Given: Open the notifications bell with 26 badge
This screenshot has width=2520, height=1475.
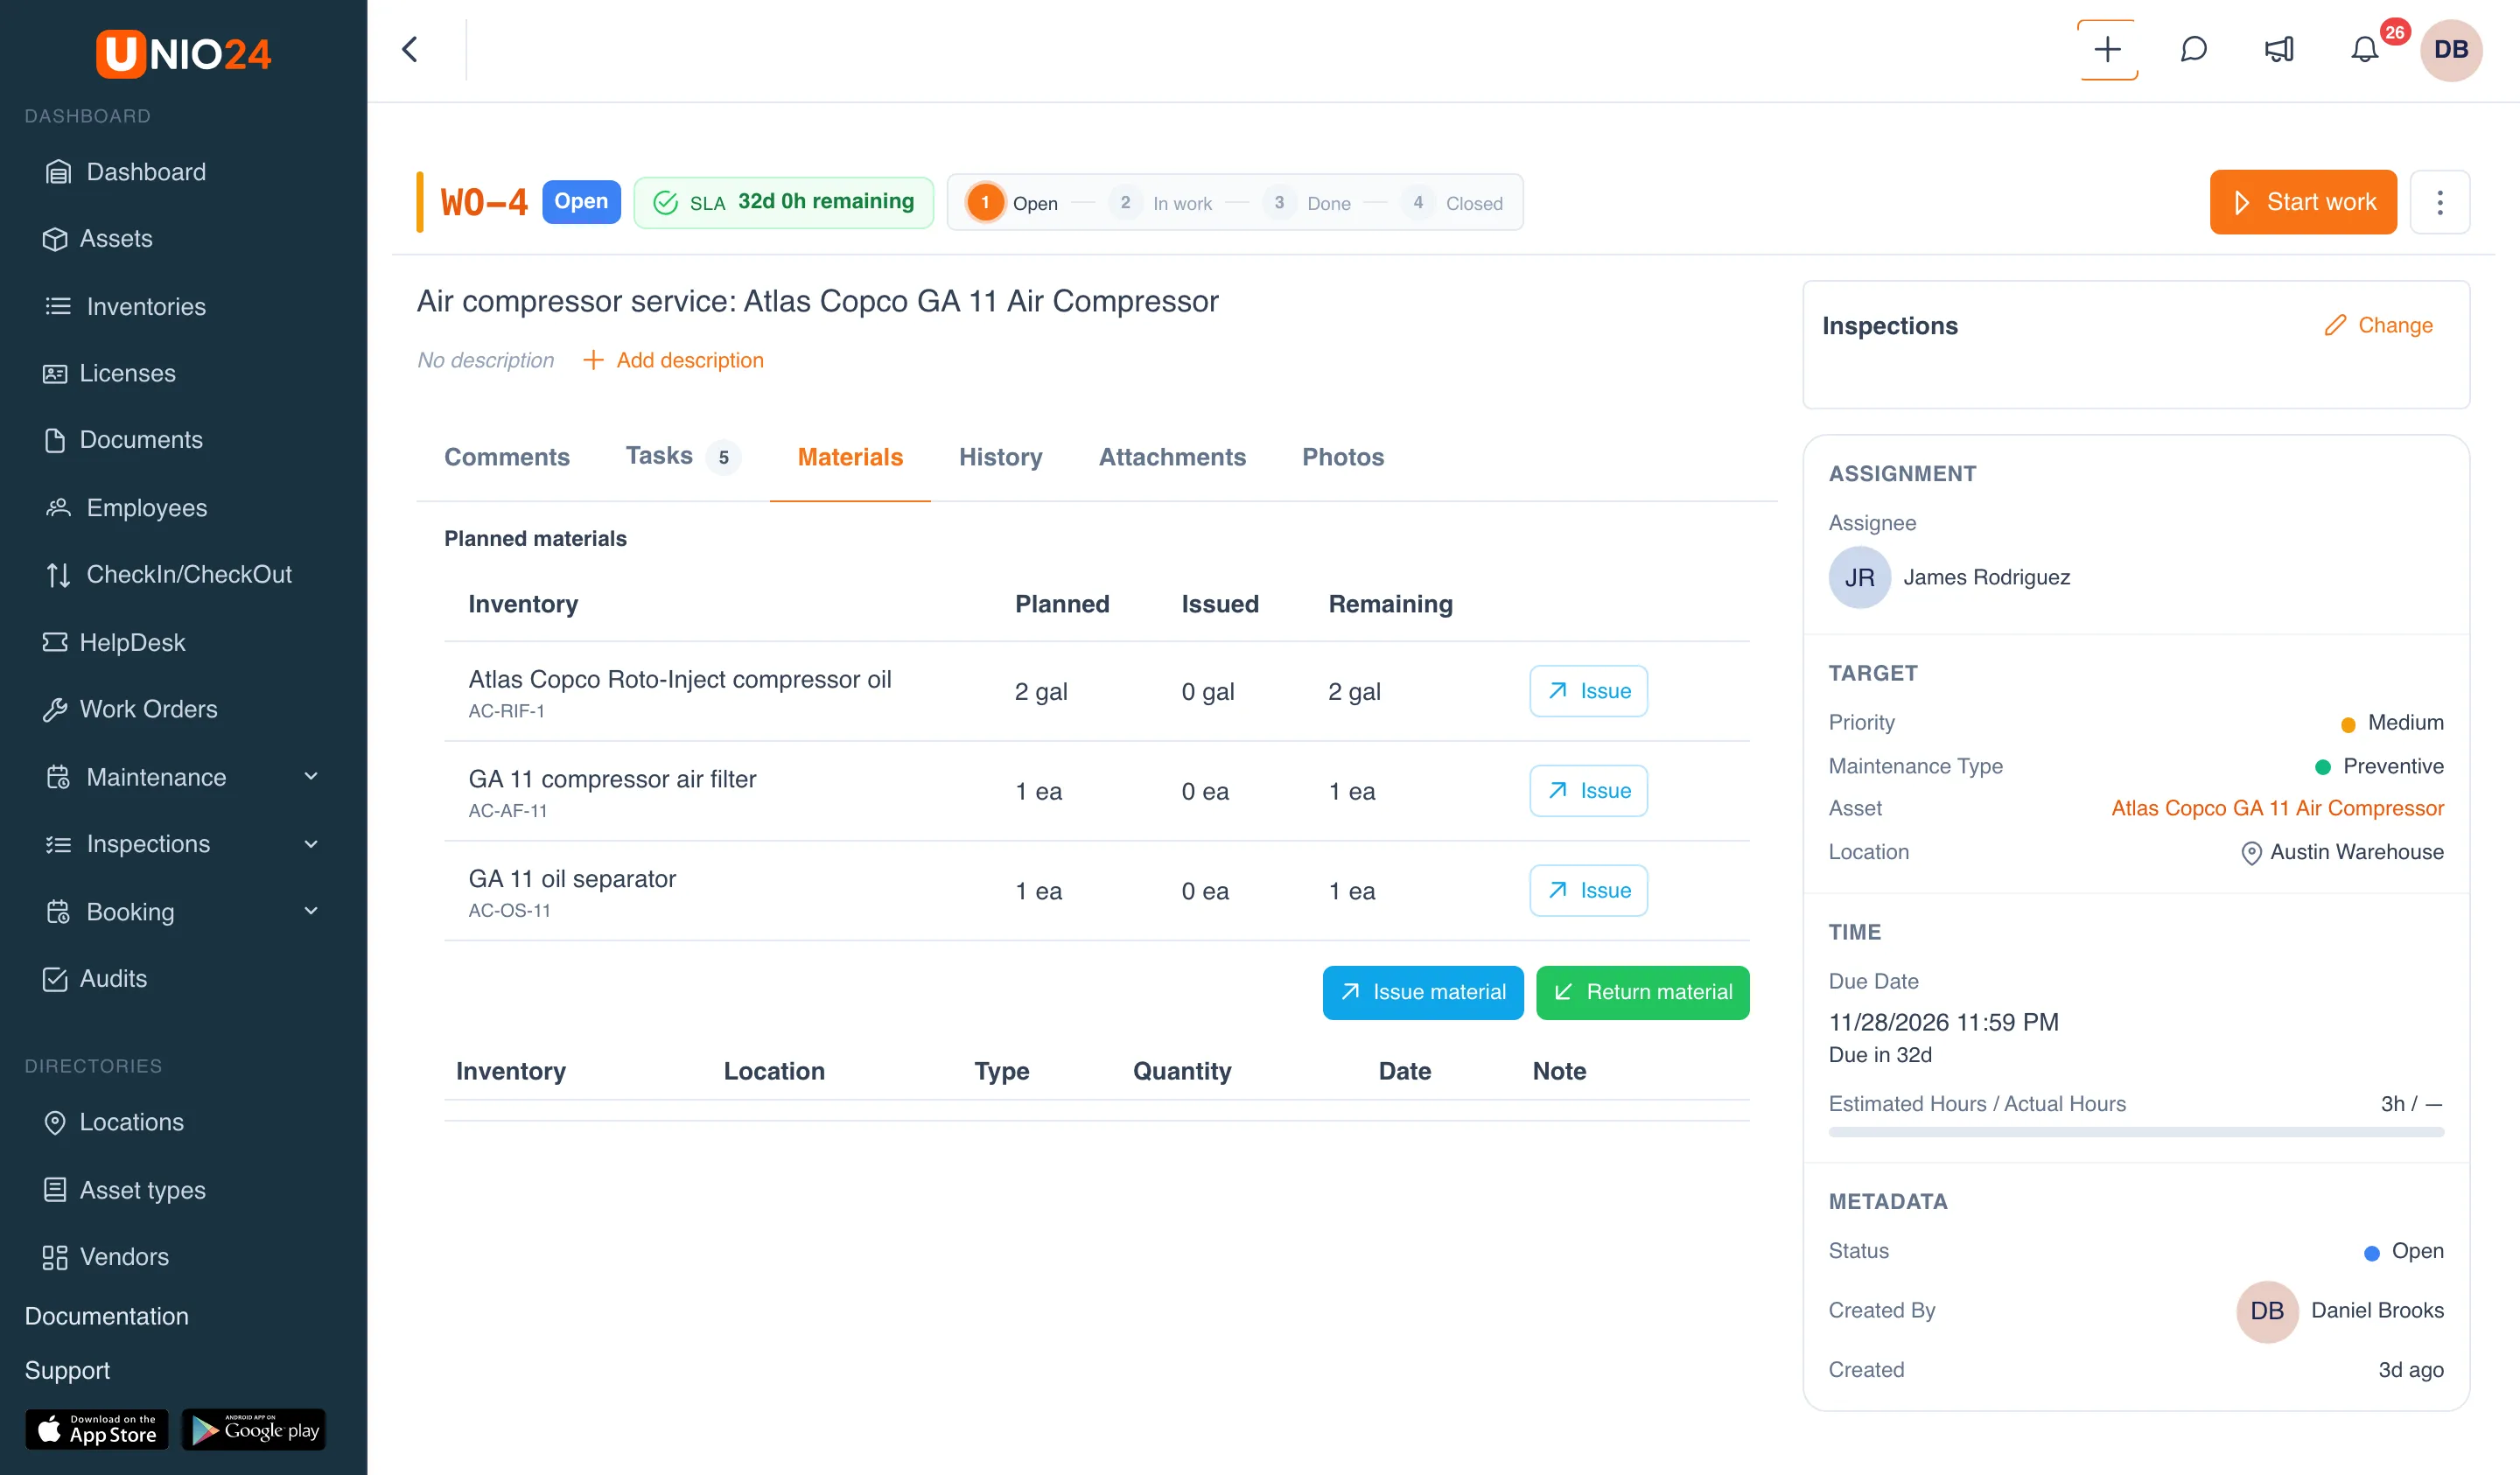Looking at the screenshot, I should (2364, 49).
